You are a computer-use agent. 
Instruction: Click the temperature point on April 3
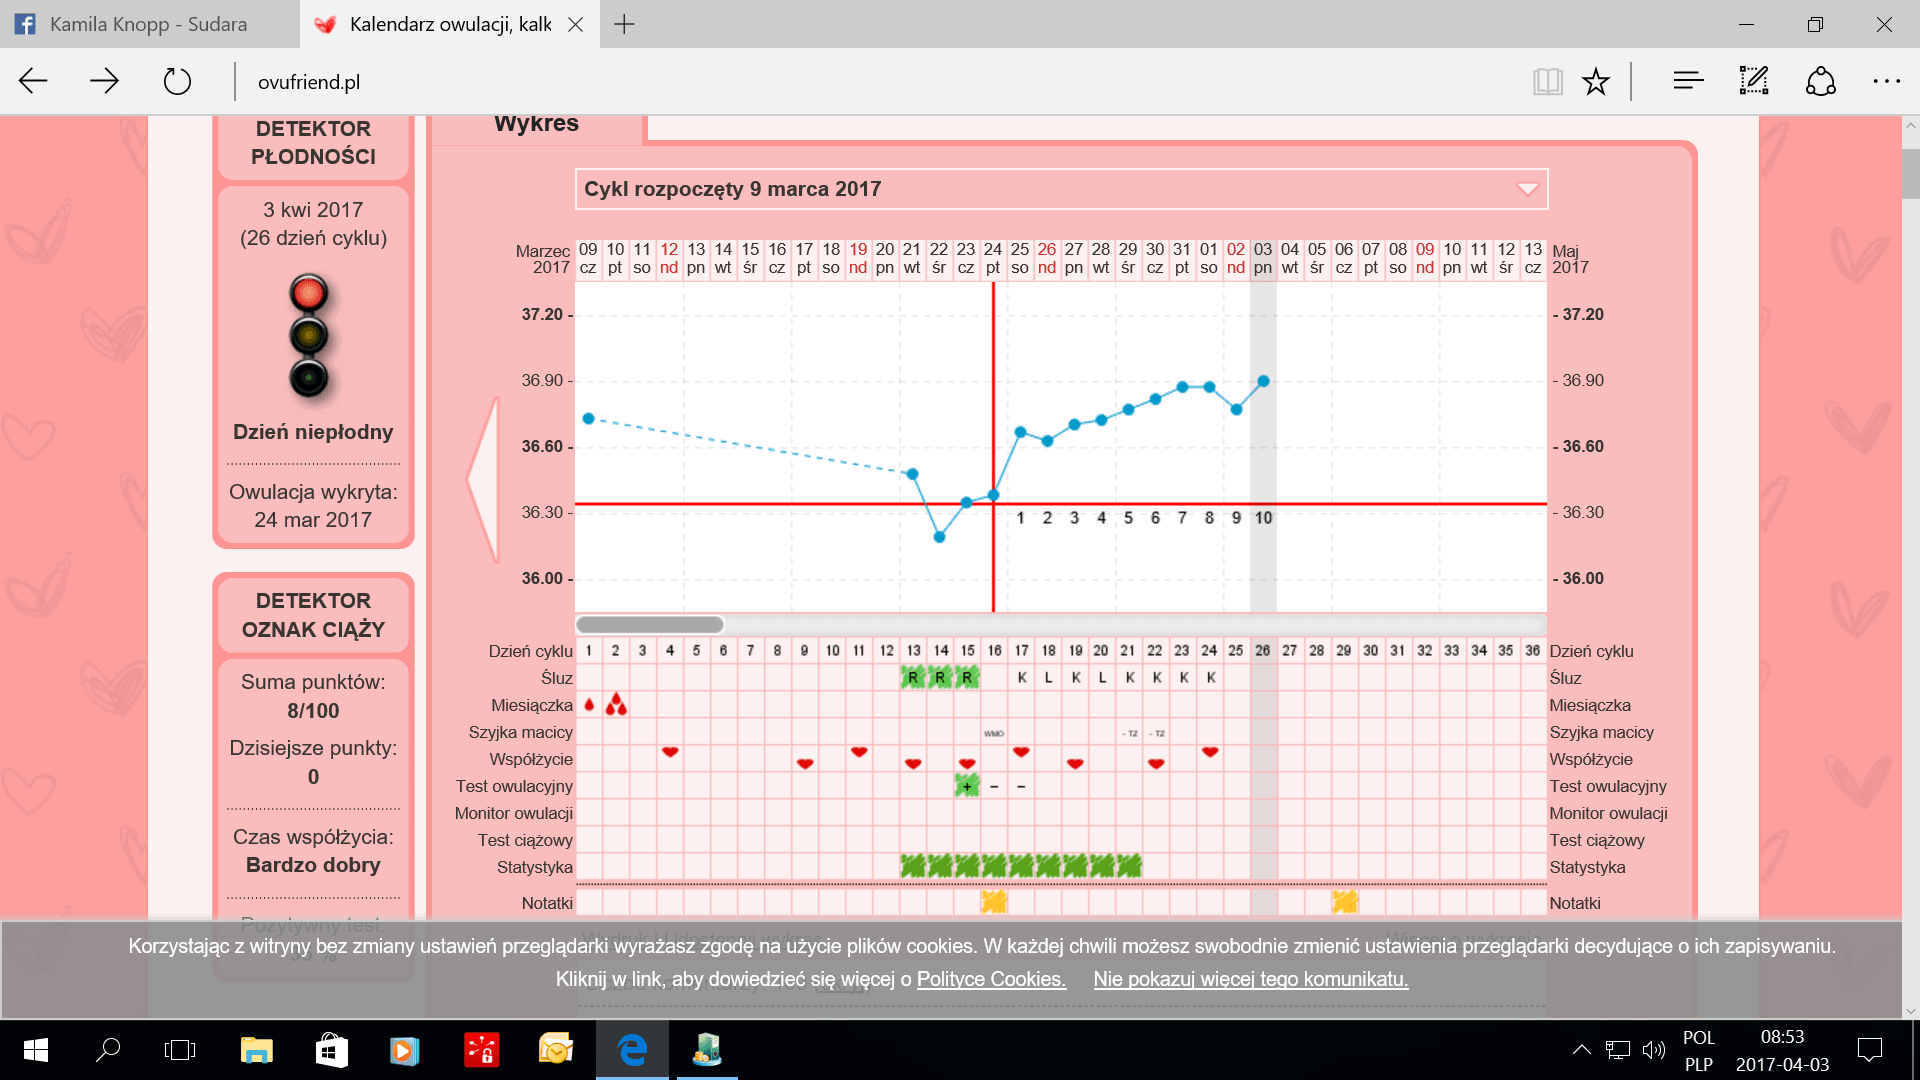[1263, 381]
